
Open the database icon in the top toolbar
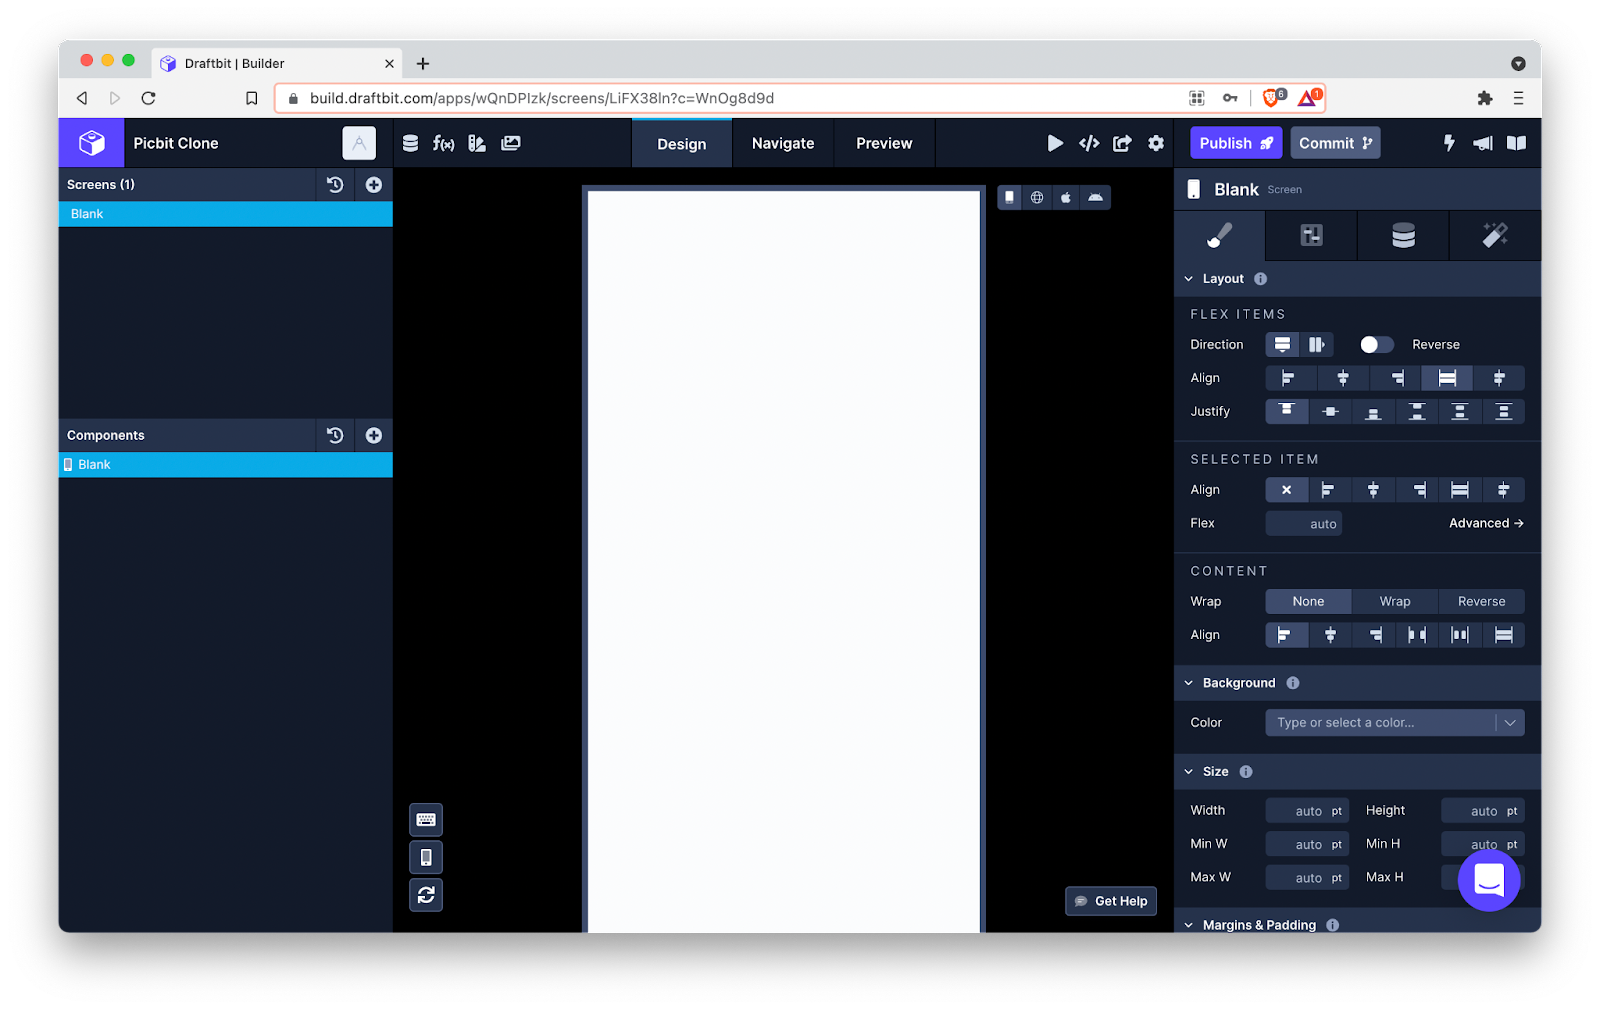[x=410, y=142]
